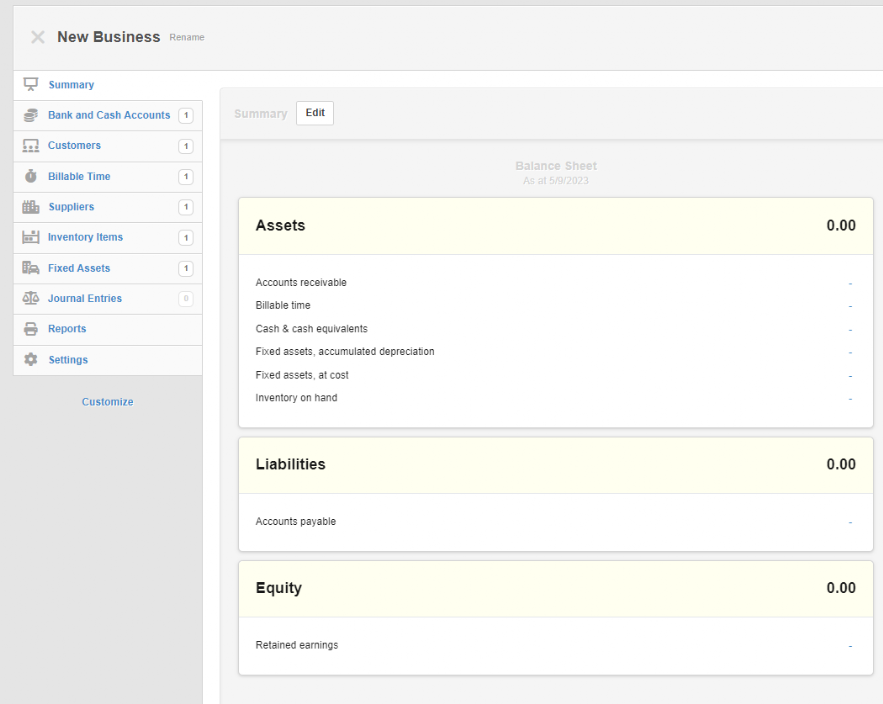Switch to Billable Time section
This screenshot has width=883, height=704.
tap(108, 177)
